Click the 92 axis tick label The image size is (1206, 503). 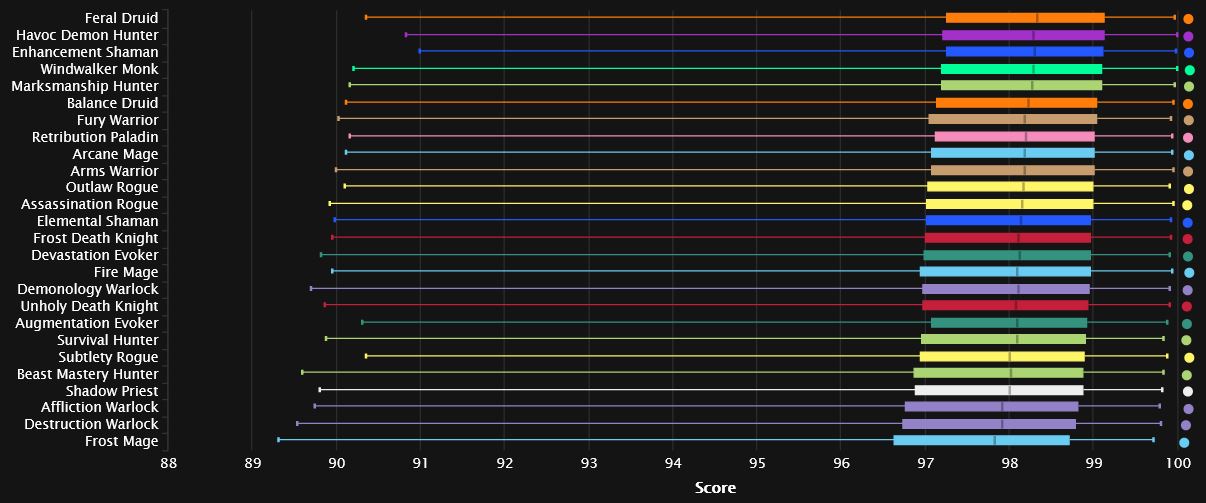tap(505, 463)
